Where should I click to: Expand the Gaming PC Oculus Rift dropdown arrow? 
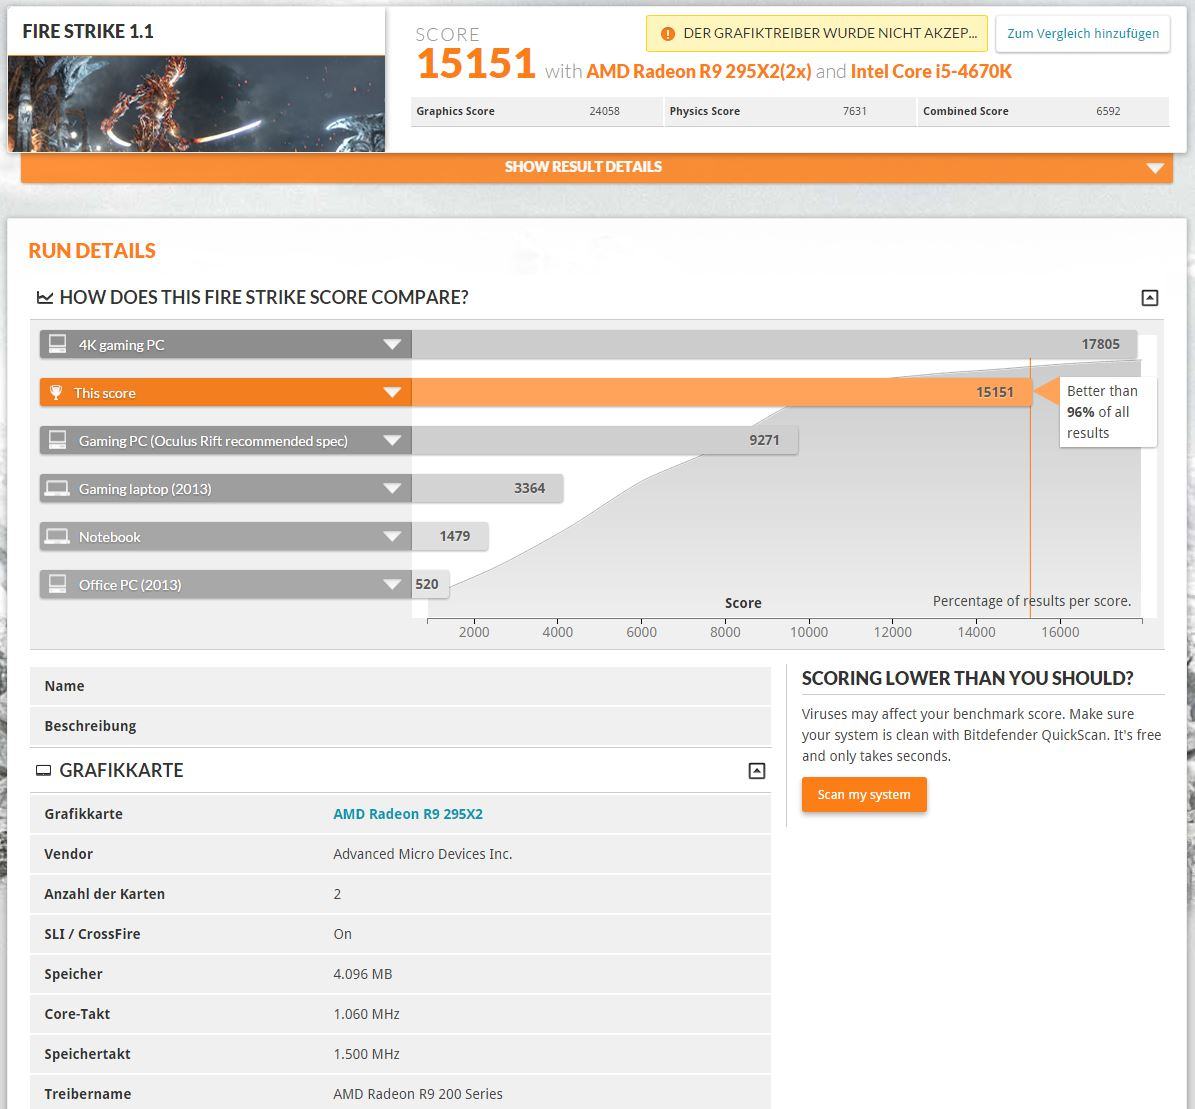point(392,441)
